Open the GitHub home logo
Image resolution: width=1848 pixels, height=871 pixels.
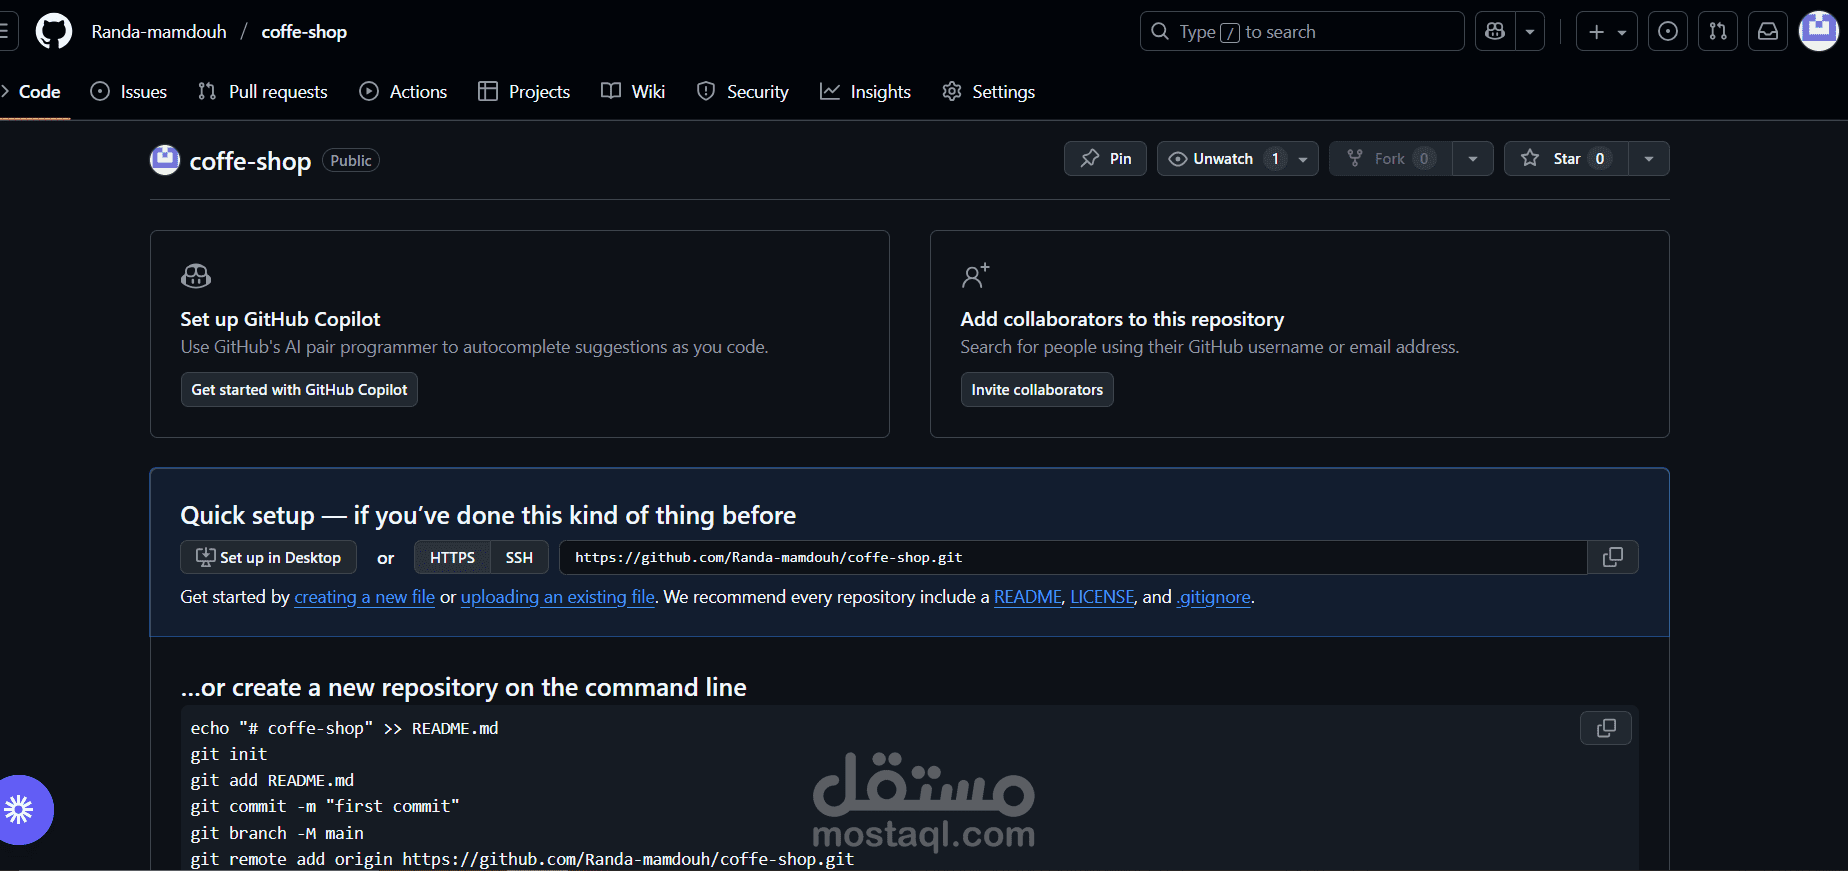pos(54,32)
